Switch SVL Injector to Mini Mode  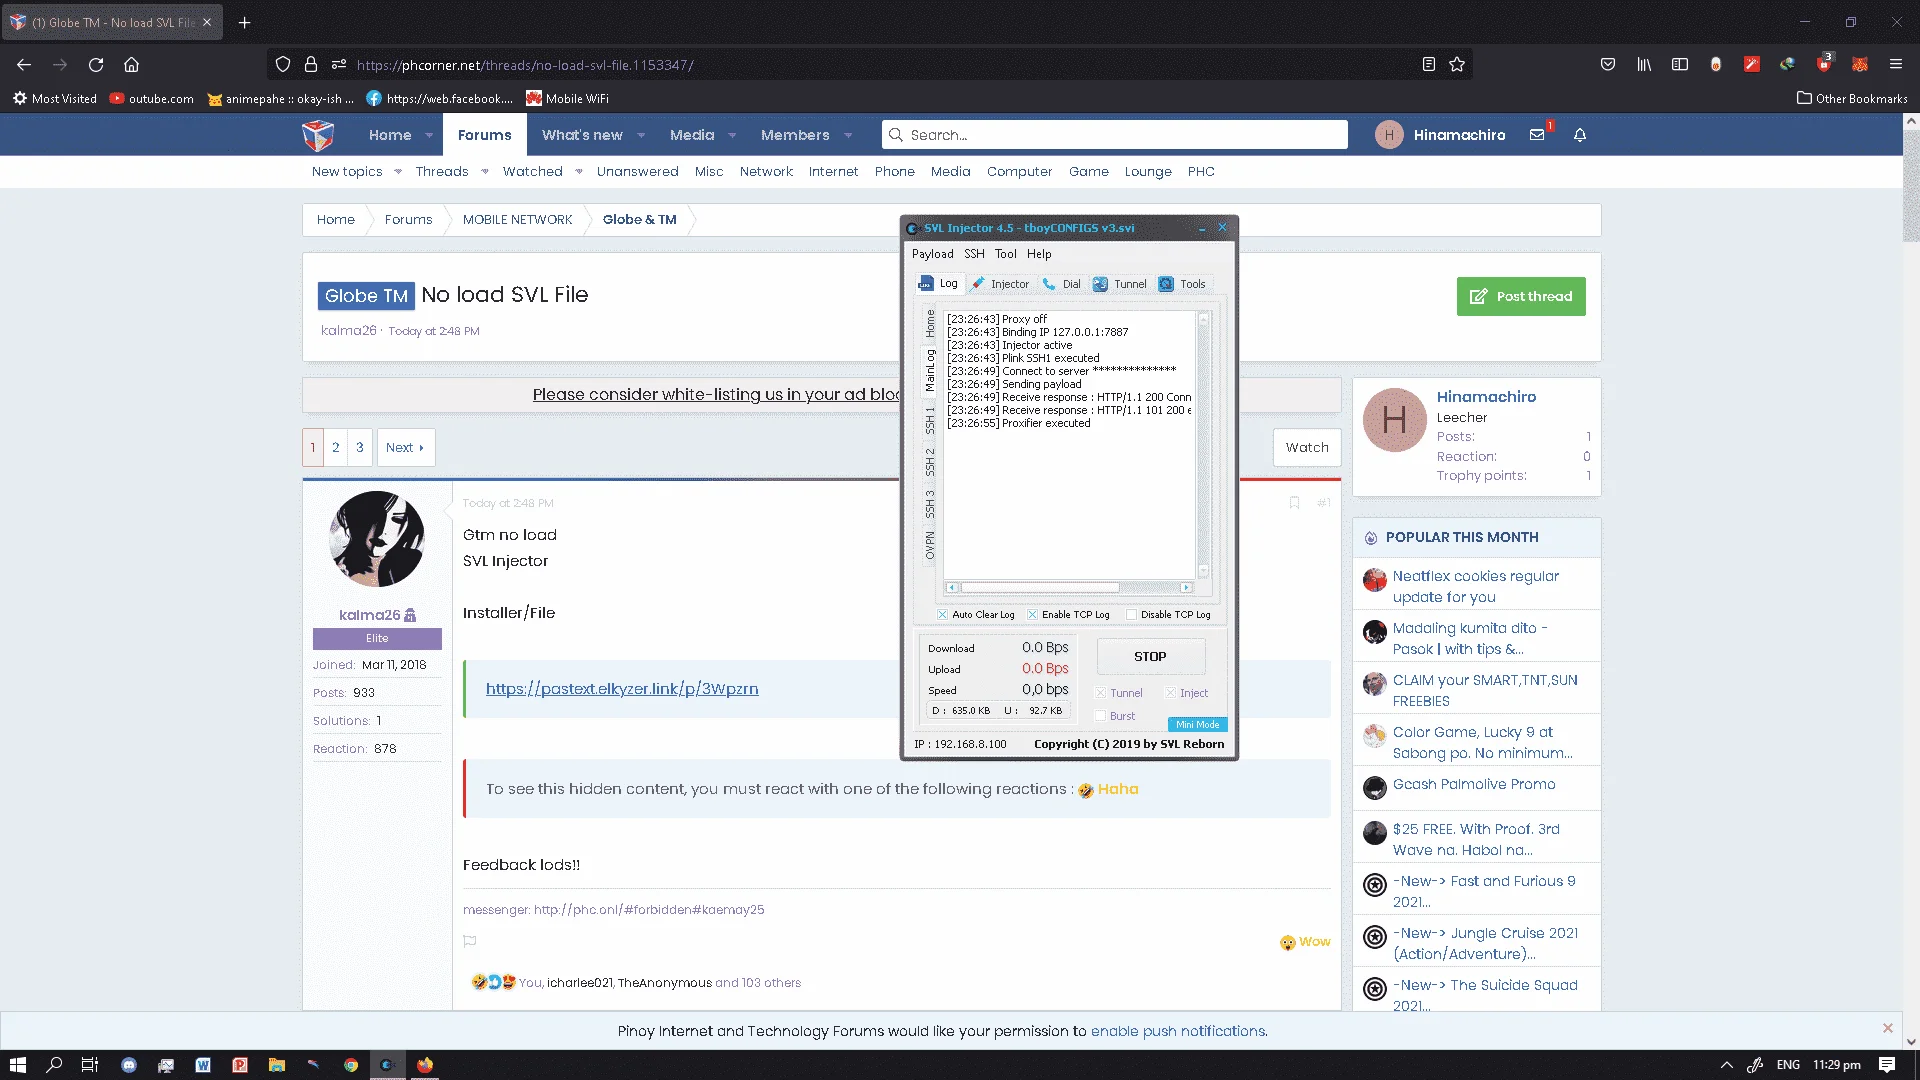point(1197,725)
